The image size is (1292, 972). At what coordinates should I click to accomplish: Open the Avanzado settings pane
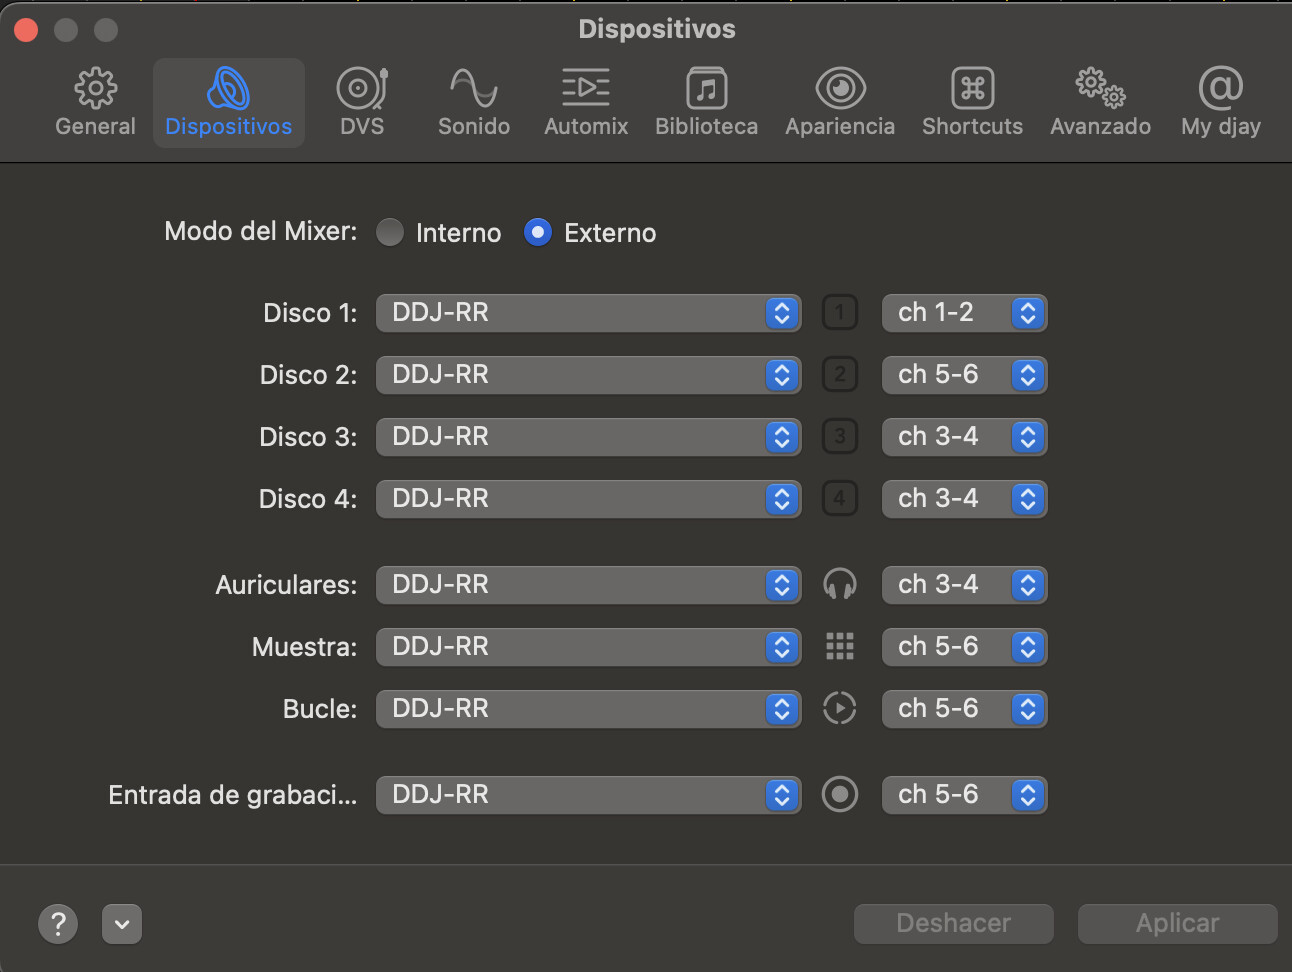coord(1100,102)
